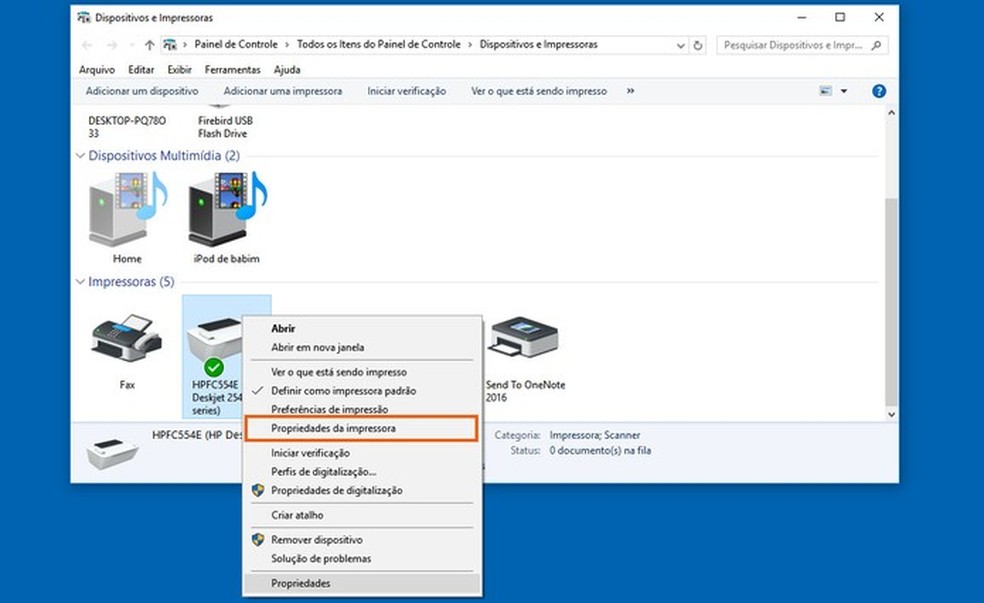Click Iniciar verificação in the toolbar
This screenshot has height=603, width=984.
tap(407, 91)
